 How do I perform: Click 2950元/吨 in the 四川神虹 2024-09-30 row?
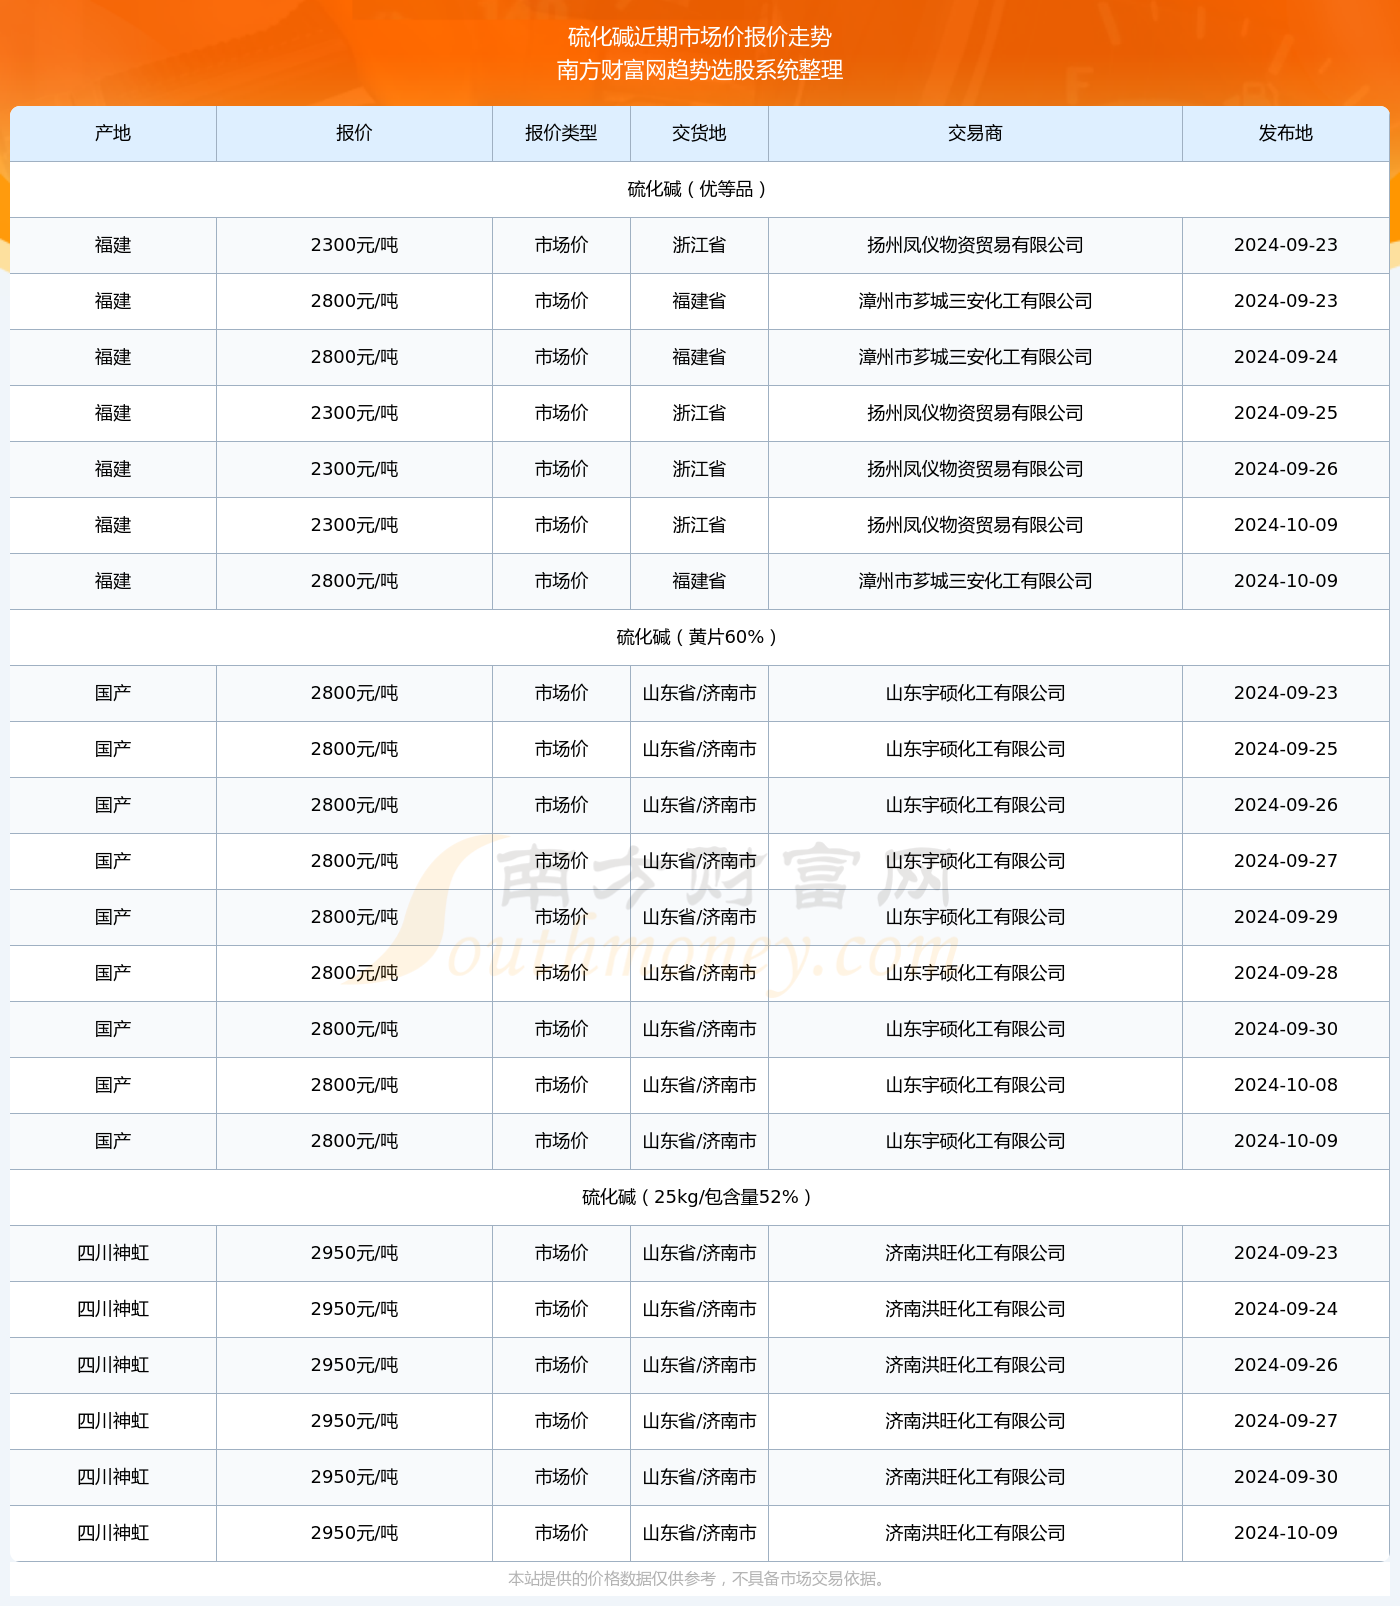pyautogui.click(x=354, y=1477)
